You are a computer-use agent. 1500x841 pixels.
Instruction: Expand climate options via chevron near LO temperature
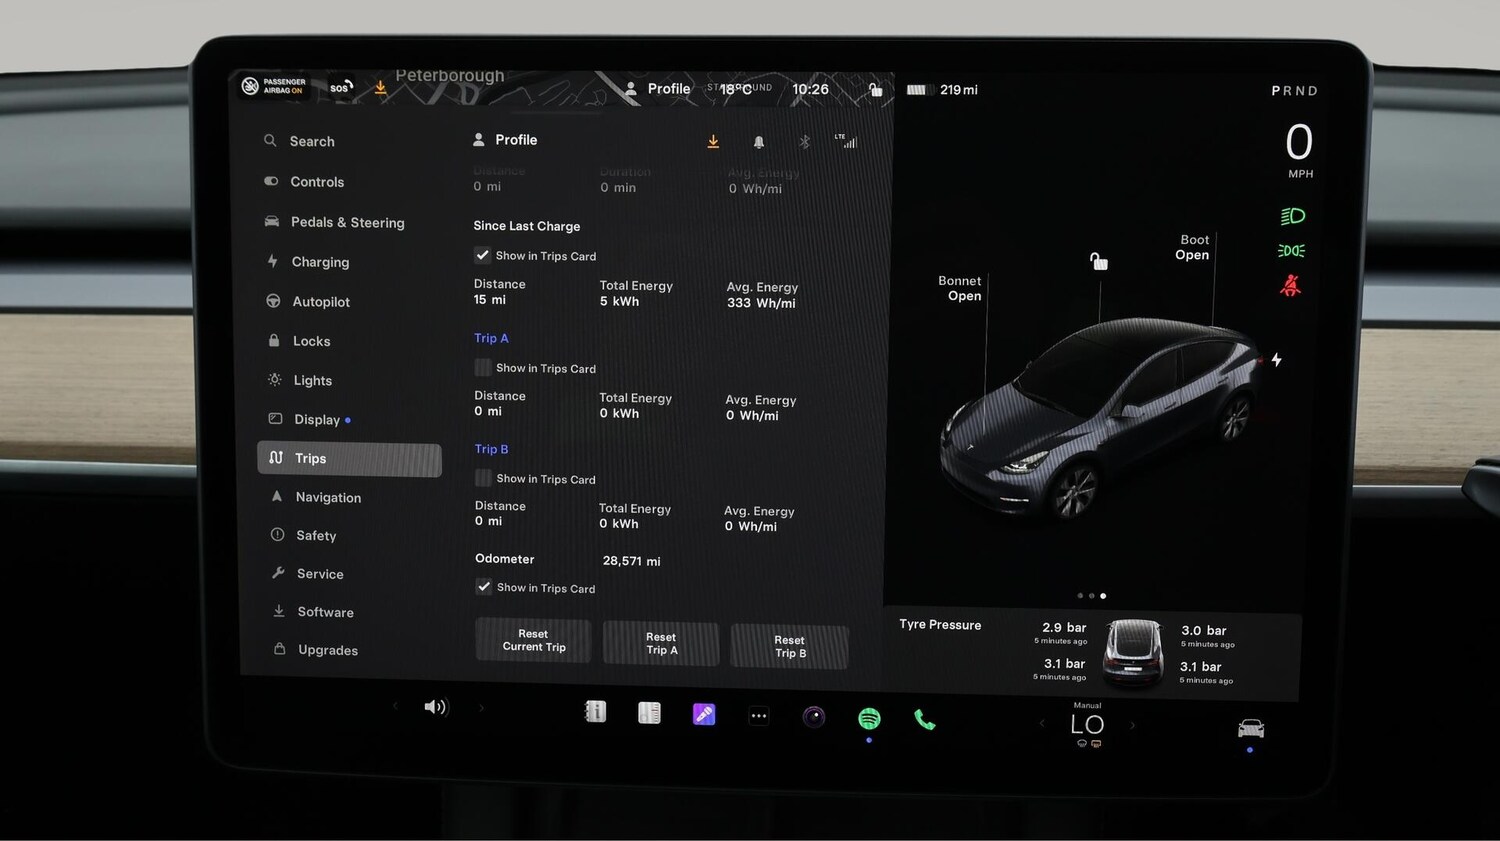click(x=1133, y=727)
